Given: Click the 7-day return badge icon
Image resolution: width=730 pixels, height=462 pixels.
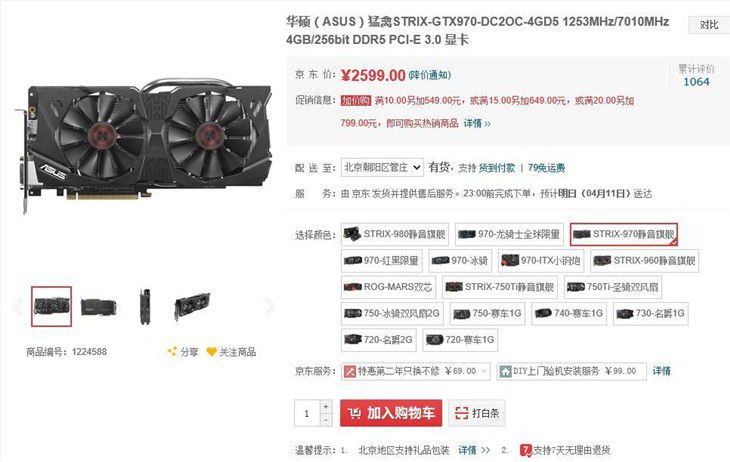Looking at the screenshot, I should [526, 450].
